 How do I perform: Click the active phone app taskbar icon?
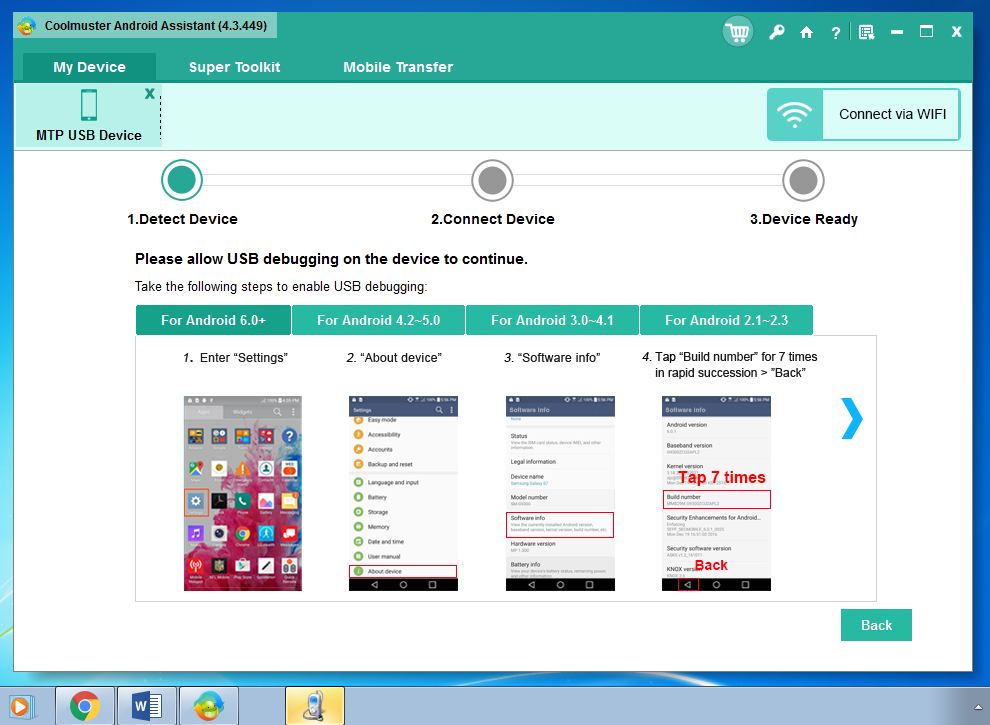pos(315,706)
